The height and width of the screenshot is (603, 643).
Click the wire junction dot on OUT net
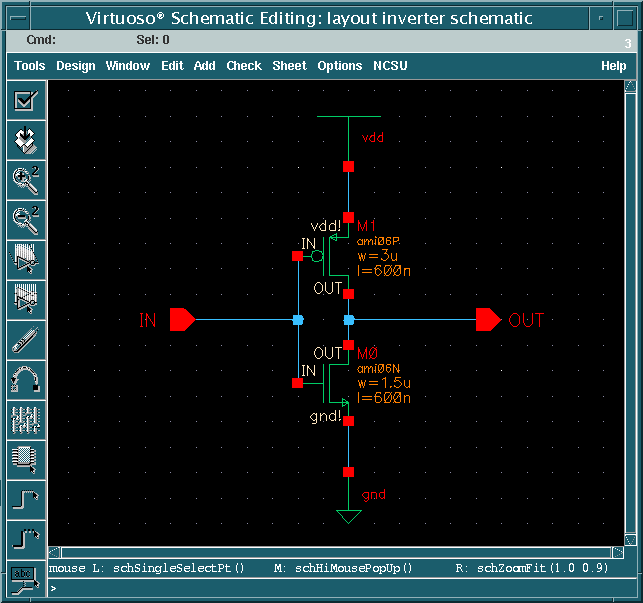349,320
